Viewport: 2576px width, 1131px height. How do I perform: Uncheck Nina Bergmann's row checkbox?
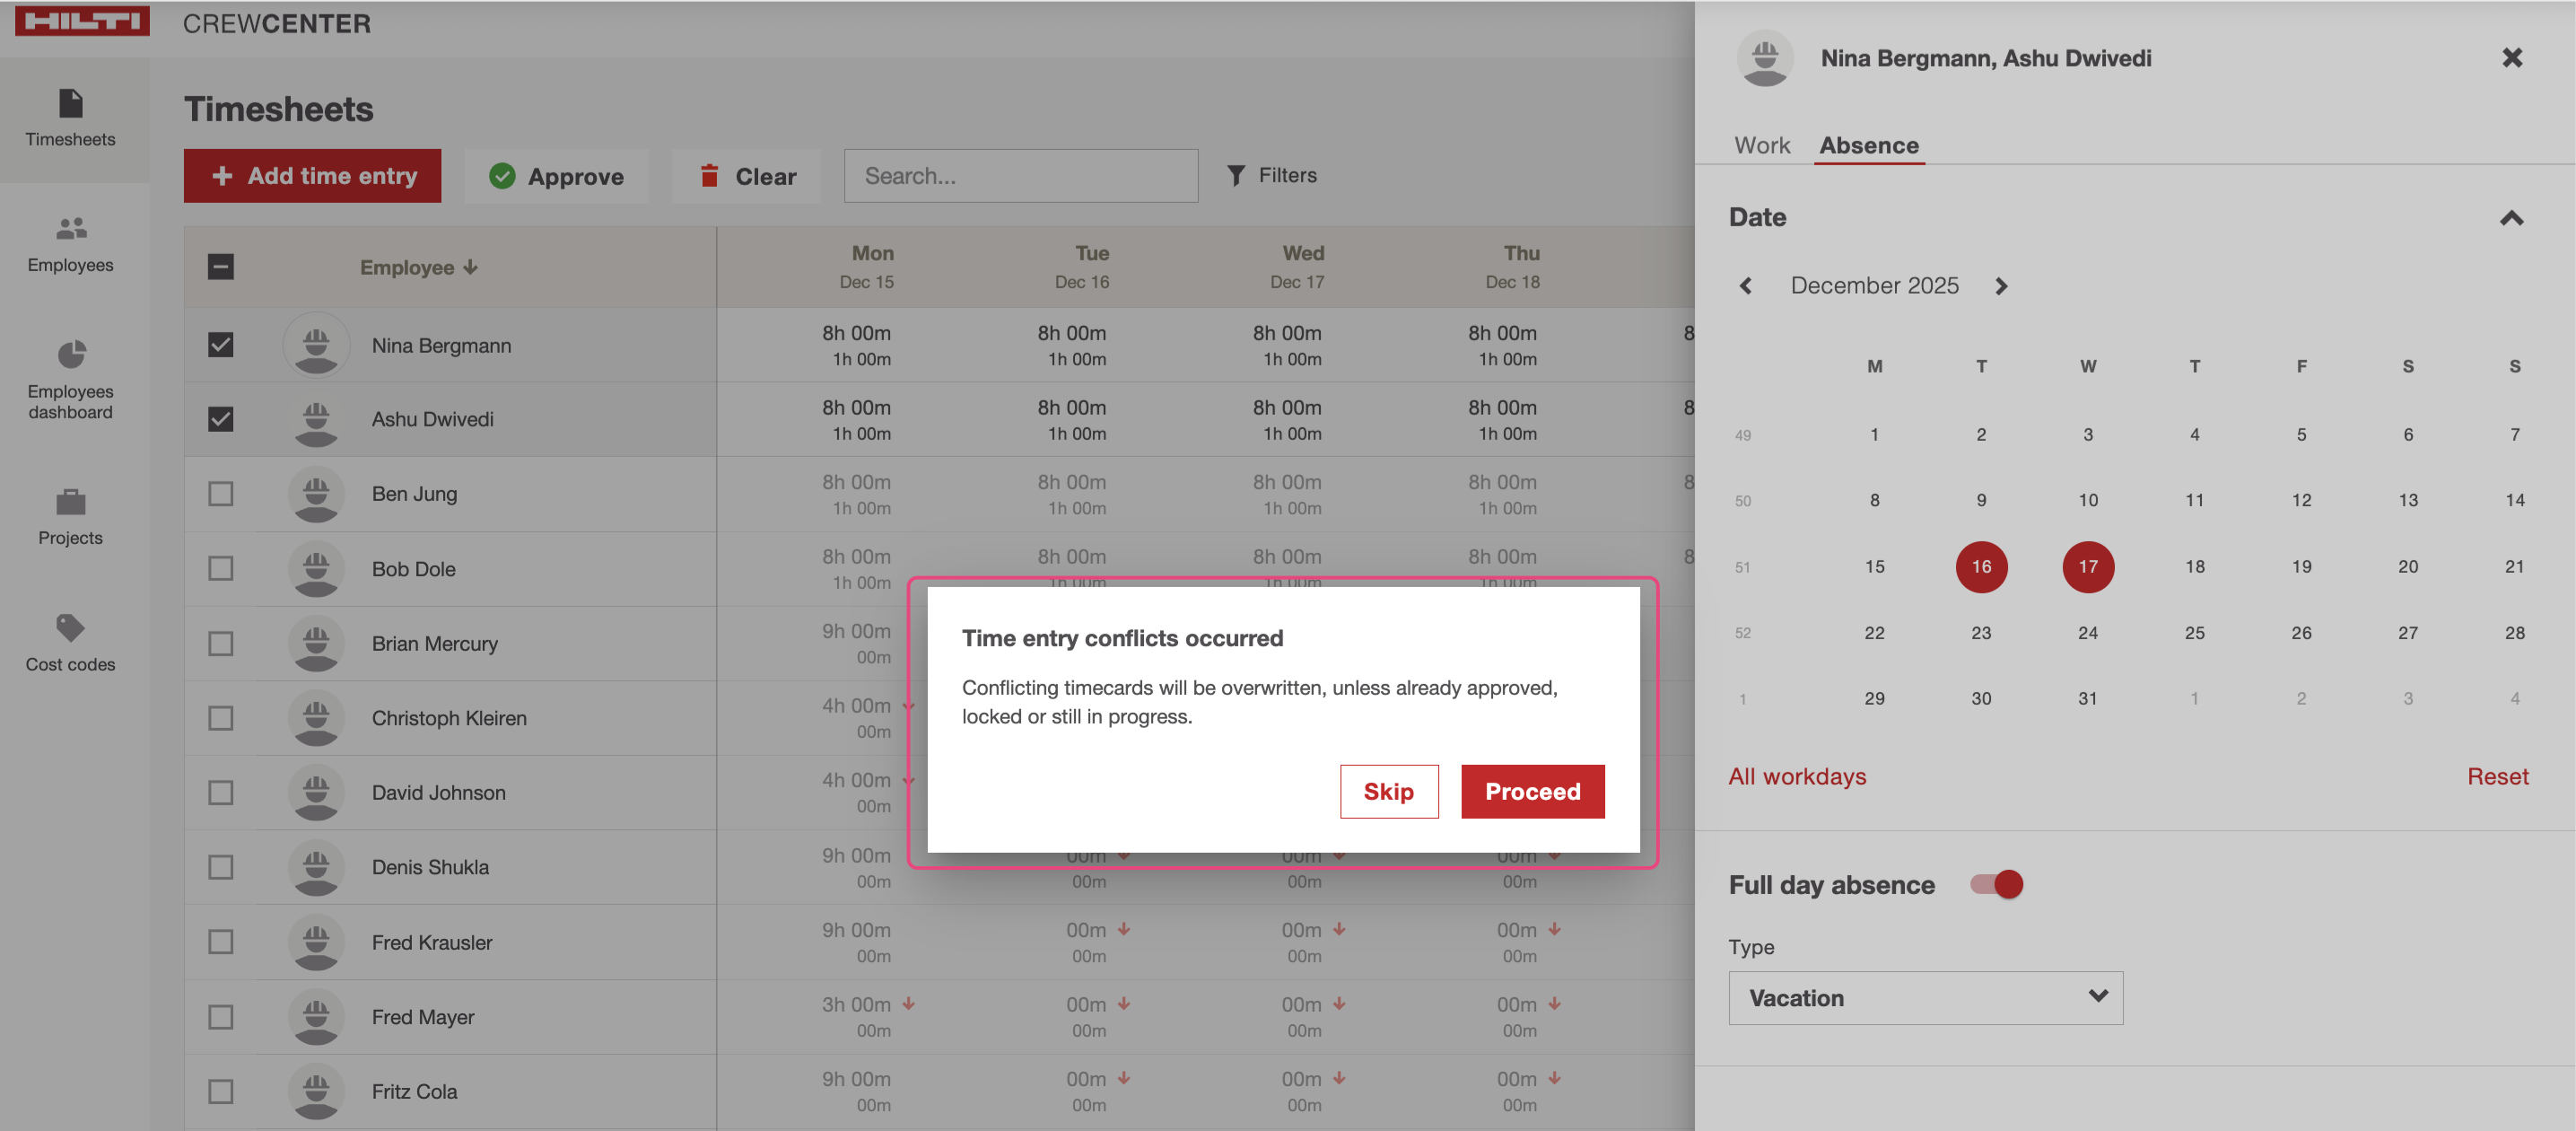(x=220, y=345)
